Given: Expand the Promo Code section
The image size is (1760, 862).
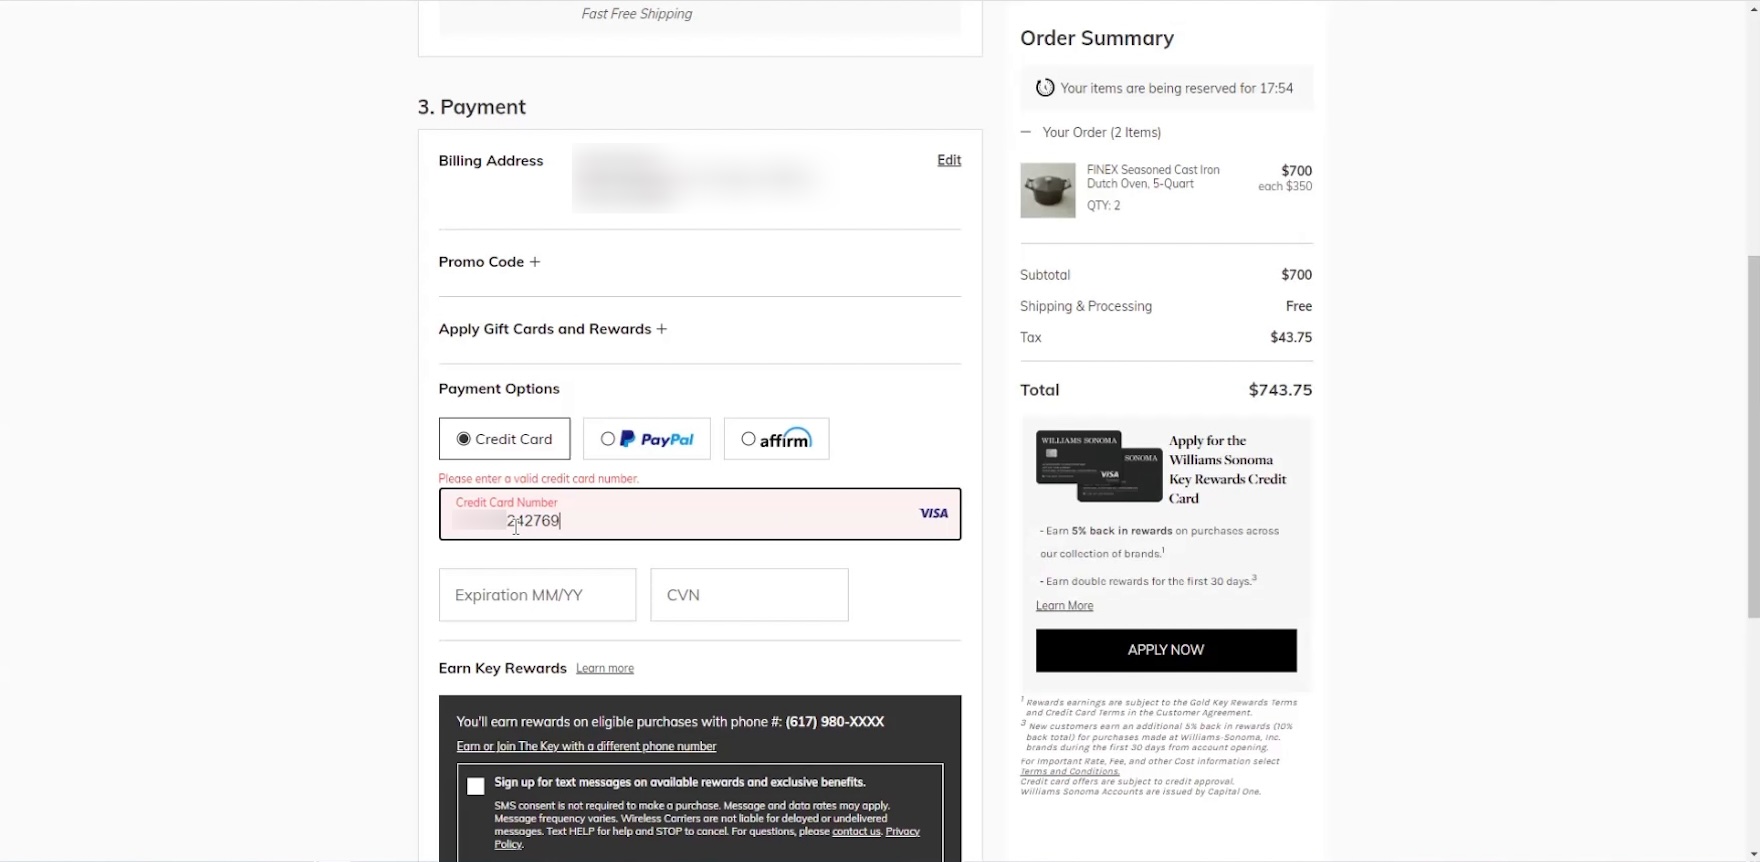Looking at the screenshot, I should click(481, 262).
